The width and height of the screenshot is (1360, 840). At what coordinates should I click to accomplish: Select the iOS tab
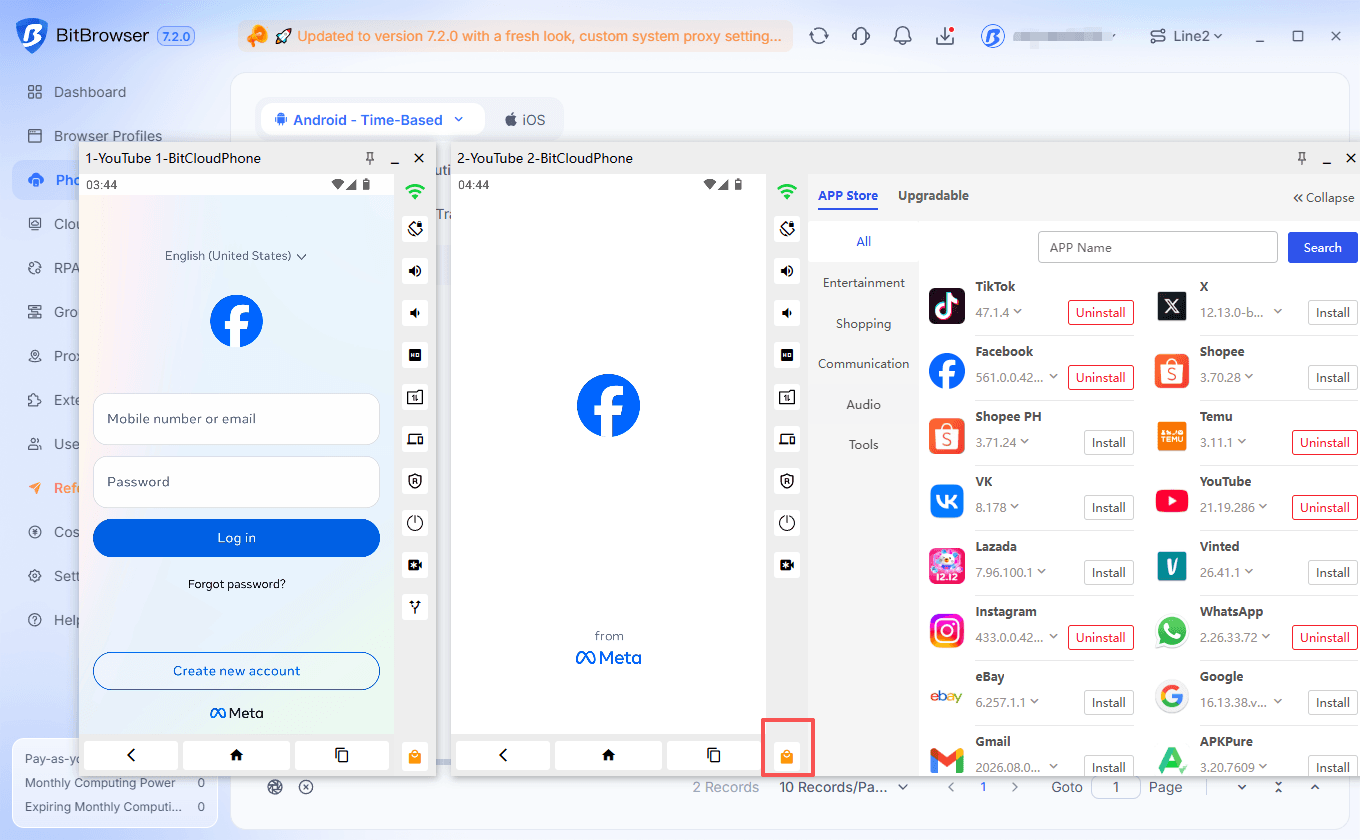524,120
